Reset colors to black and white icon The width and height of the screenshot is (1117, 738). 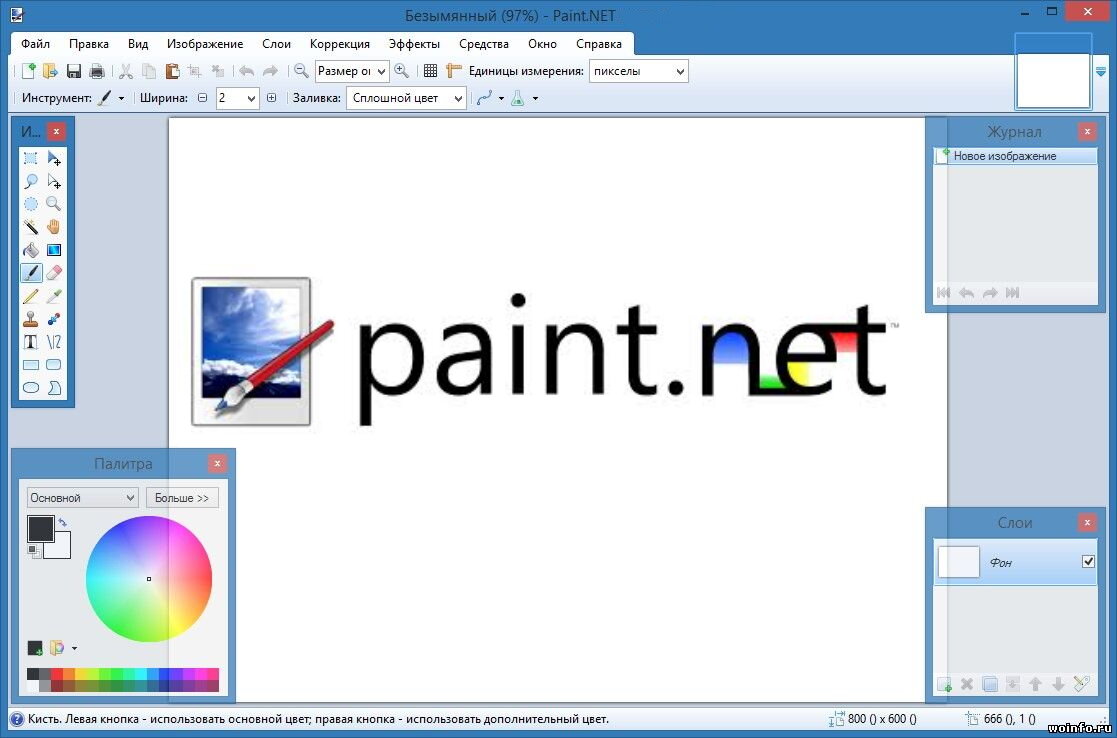tap(33, 551)
